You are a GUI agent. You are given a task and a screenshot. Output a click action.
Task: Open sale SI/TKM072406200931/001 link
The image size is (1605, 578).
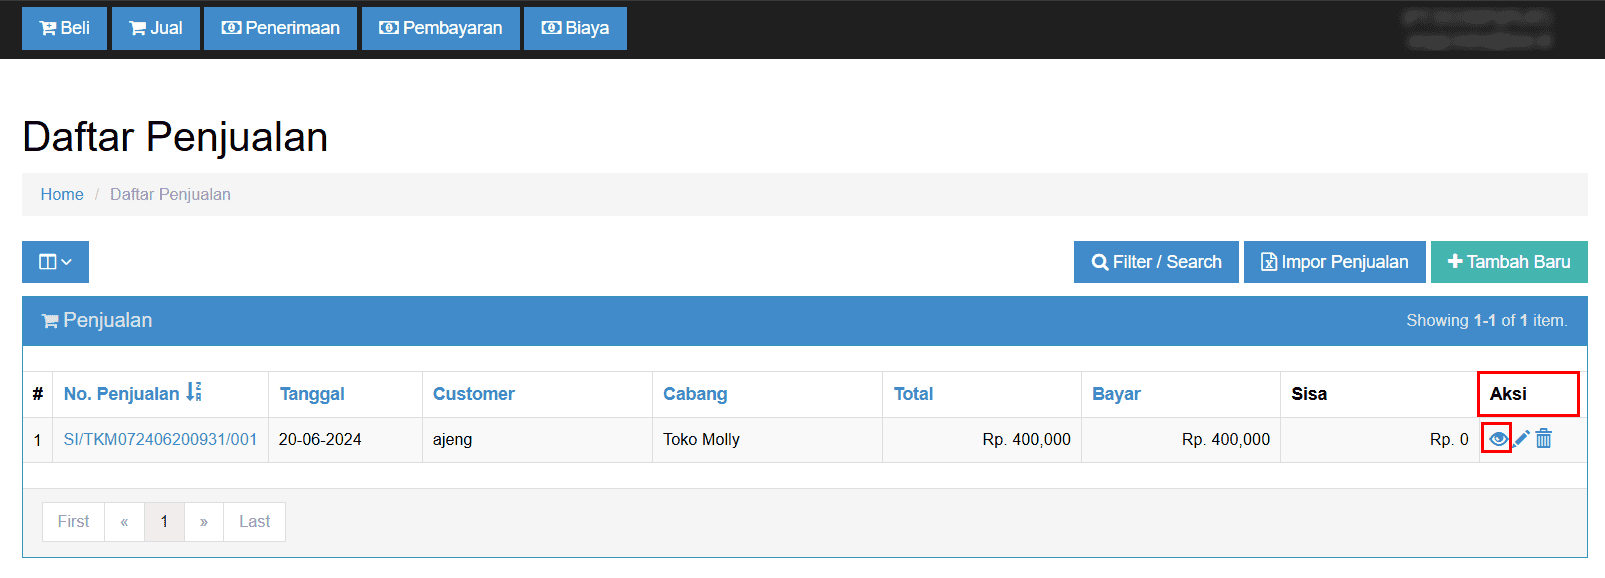(x=160, y=440)
